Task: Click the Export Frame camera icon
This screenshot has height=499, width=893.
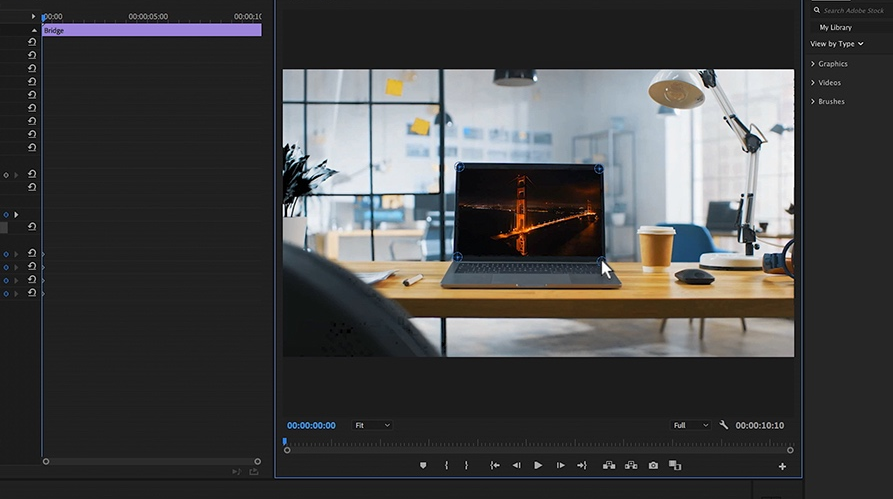Action: [x=653, y=465]
